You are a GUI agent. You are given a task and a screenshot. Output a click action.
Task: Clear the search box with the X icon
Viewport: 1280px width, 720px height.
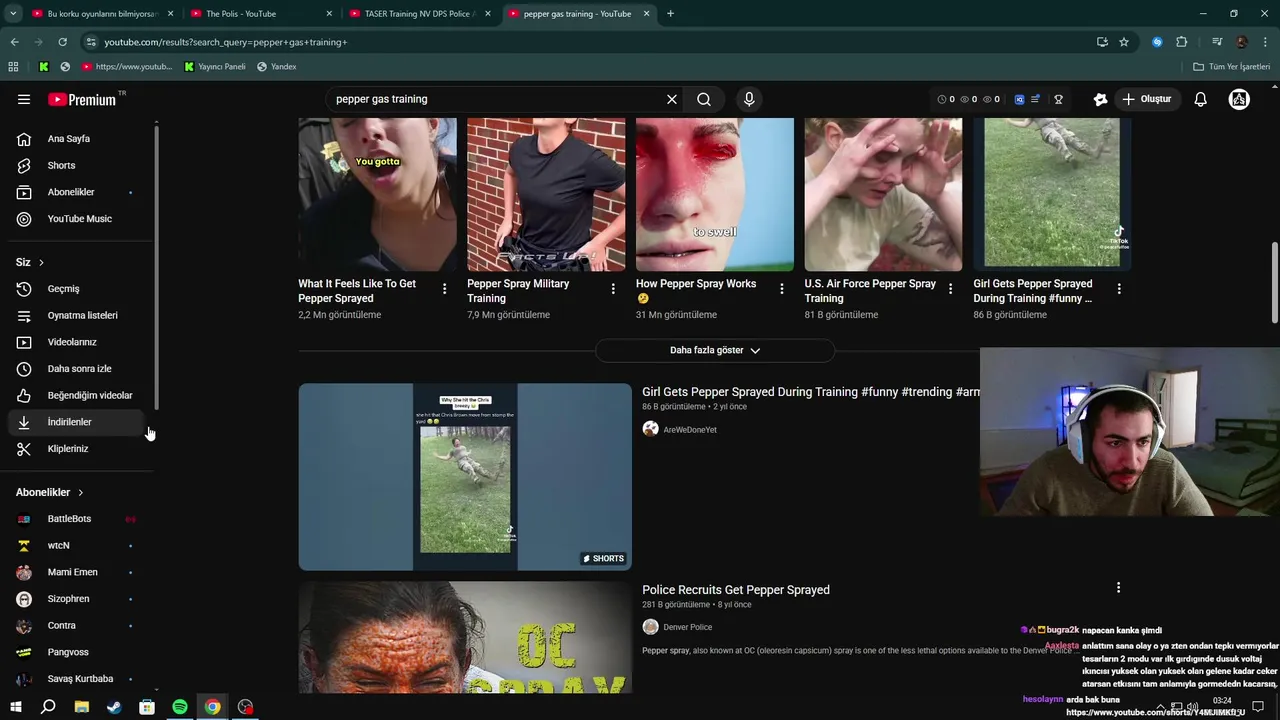[x=672, y=99]
